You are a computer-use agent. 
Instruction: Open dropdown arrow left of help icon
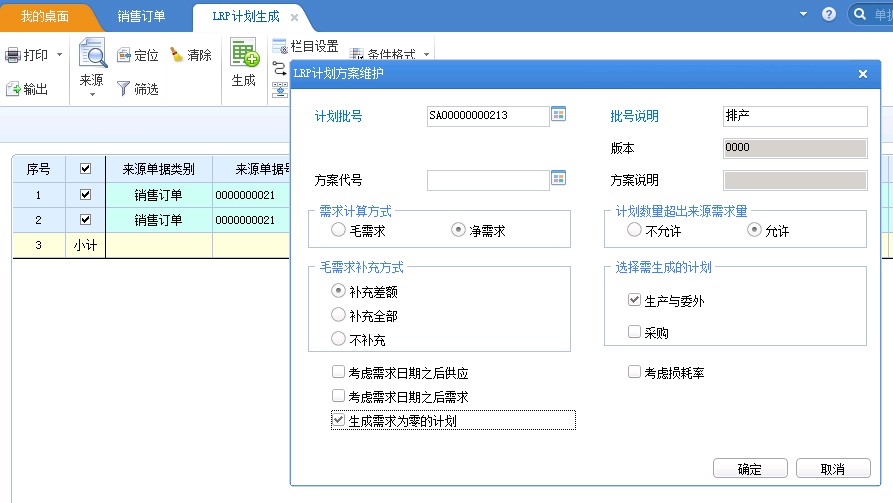(803, 14)
